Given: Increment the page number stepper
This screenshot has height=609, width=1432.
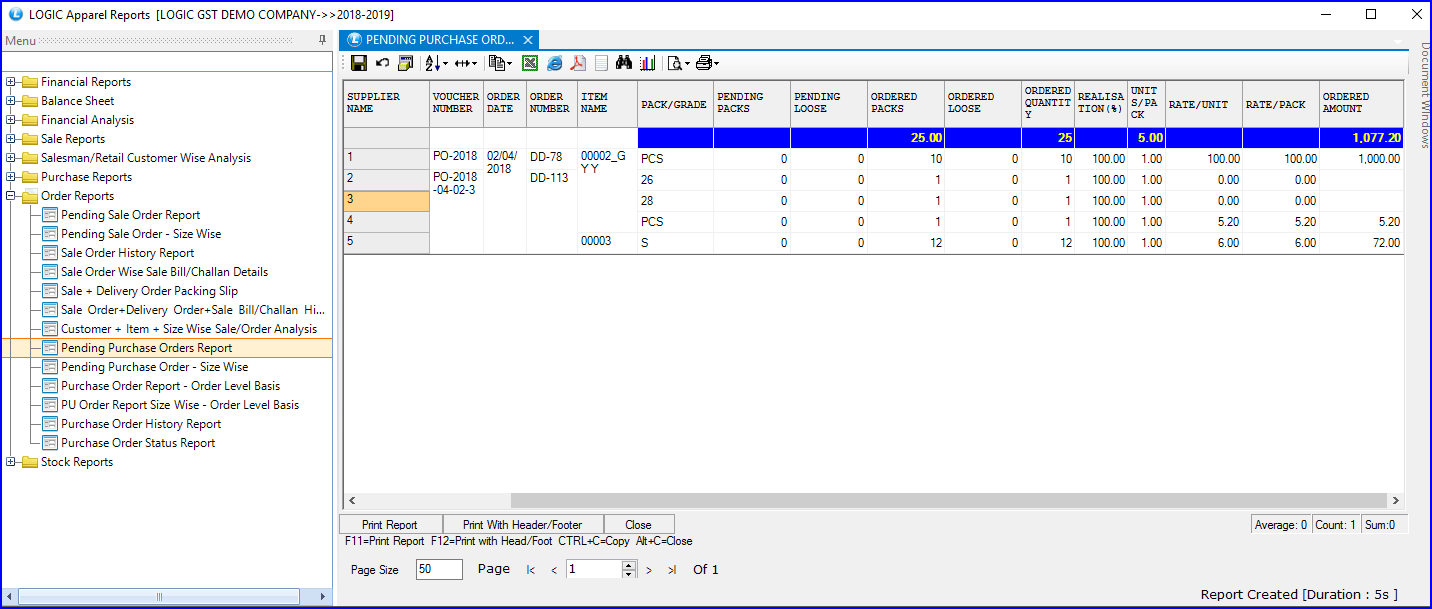Looking at the screenshot, I should (x=628, y=564).
